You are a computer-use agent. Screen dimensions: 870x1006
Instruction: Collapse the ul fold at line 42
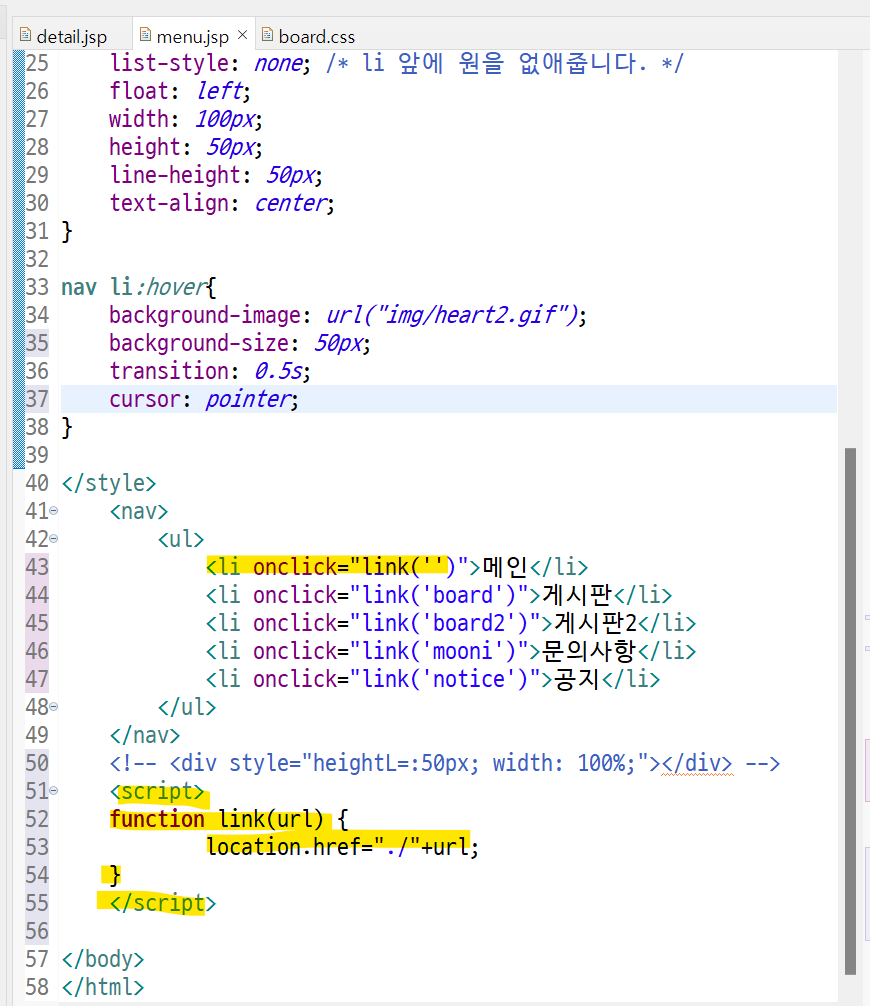click(54, 539)
